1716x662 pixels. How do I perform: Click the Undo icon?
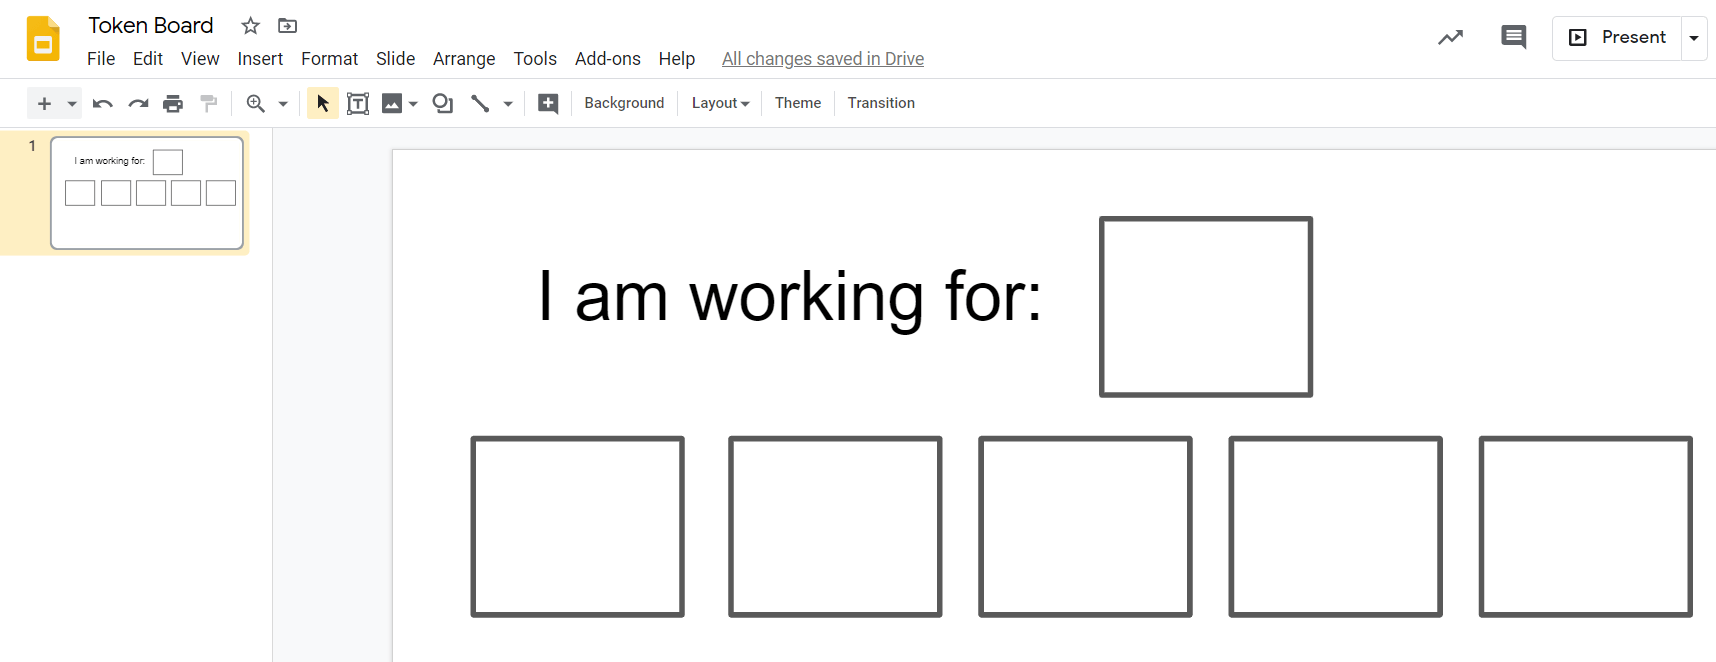pyautogui.click(x=101, y=103)
